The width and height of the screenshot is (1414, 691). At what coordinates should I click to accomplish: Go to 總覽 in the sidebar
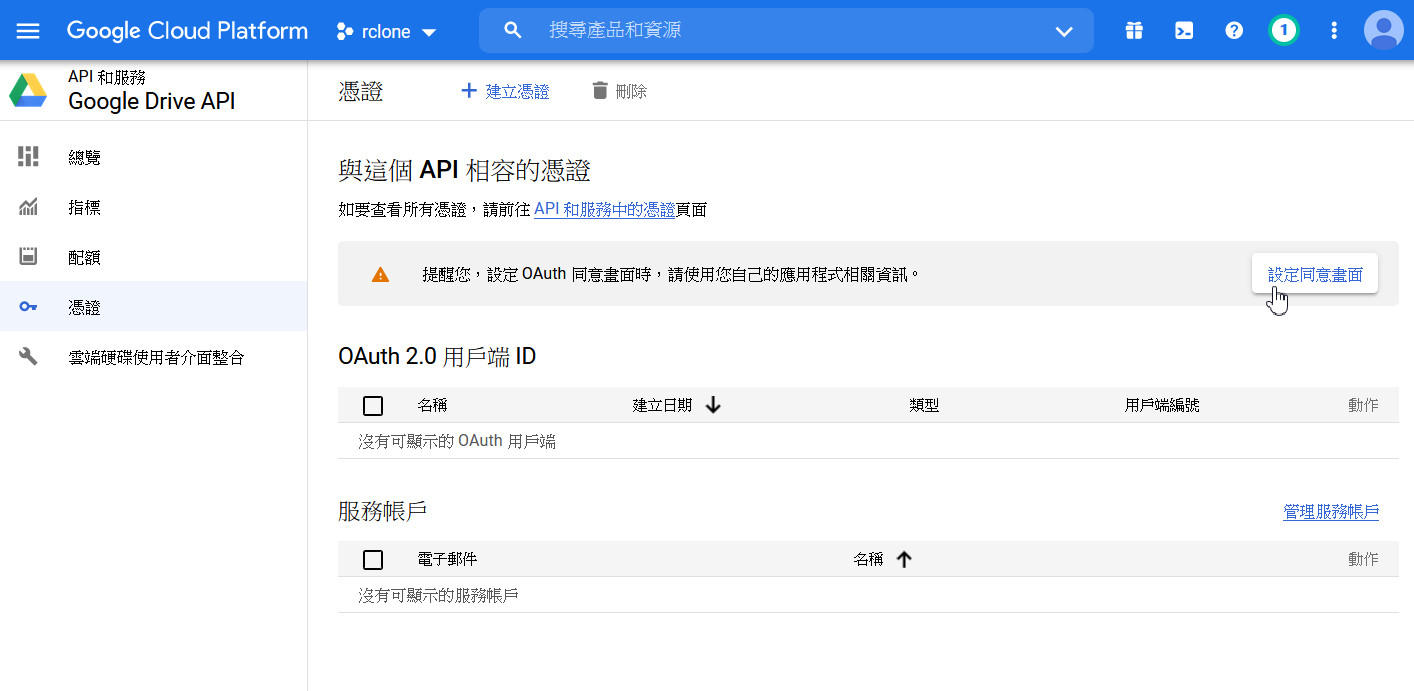pos(84,158)
